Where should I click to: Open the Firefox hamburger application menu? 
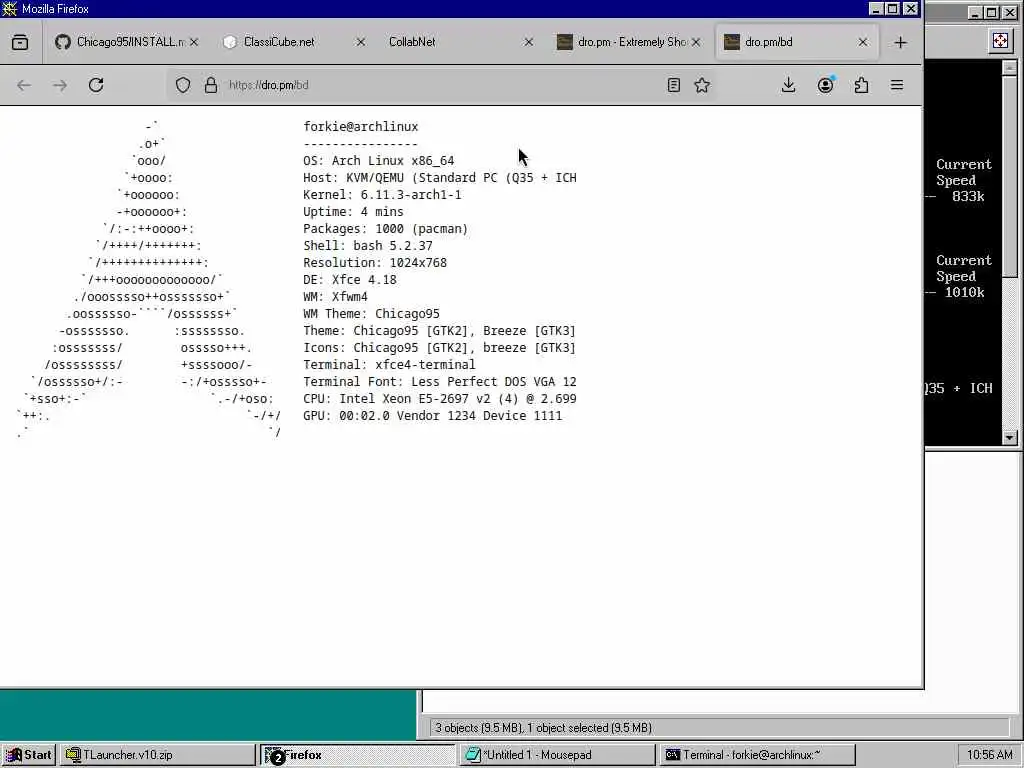click(897, 85)
